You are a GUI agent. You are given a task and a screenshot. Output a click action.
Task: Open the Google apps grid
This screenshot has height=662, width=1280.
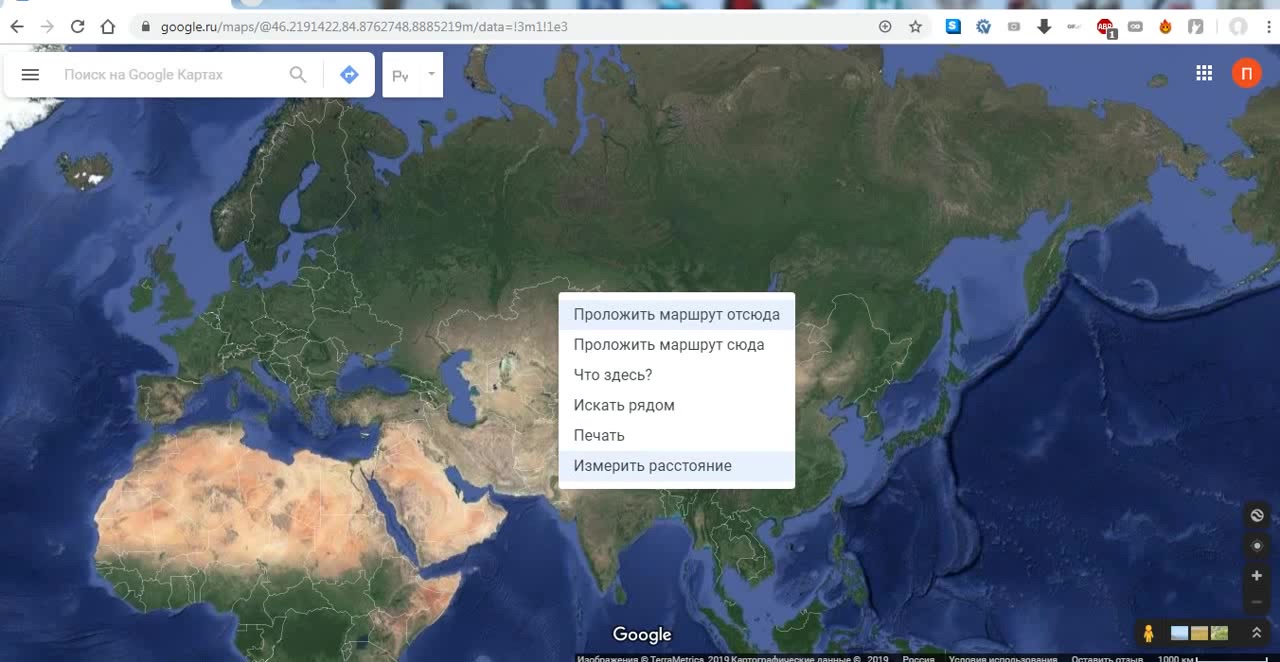[x=1204, y=73]
